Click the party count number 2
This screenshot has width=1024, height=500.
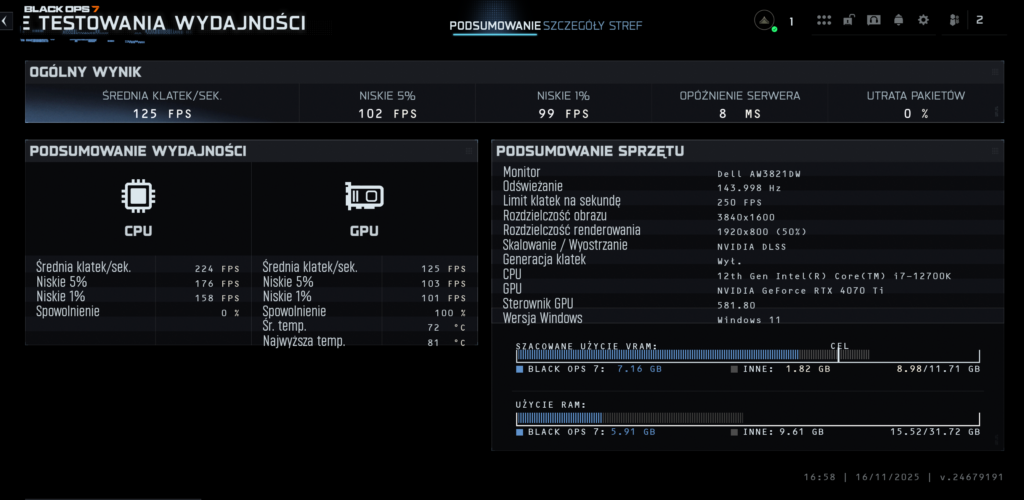point(979,20)
